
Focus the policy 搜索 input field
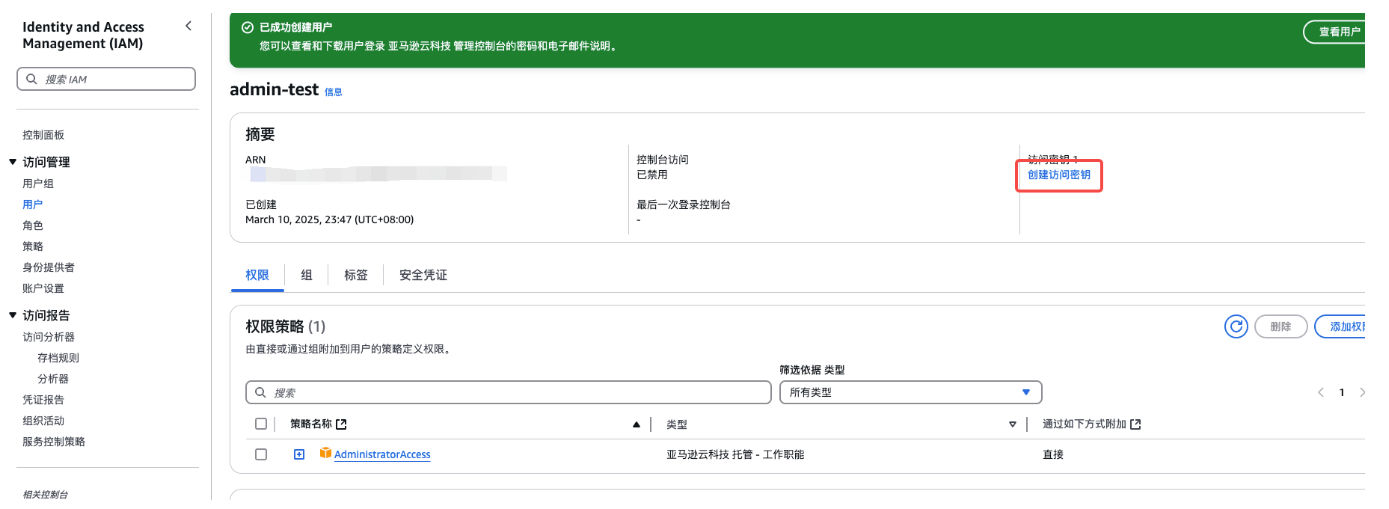(x=508, y=392)
